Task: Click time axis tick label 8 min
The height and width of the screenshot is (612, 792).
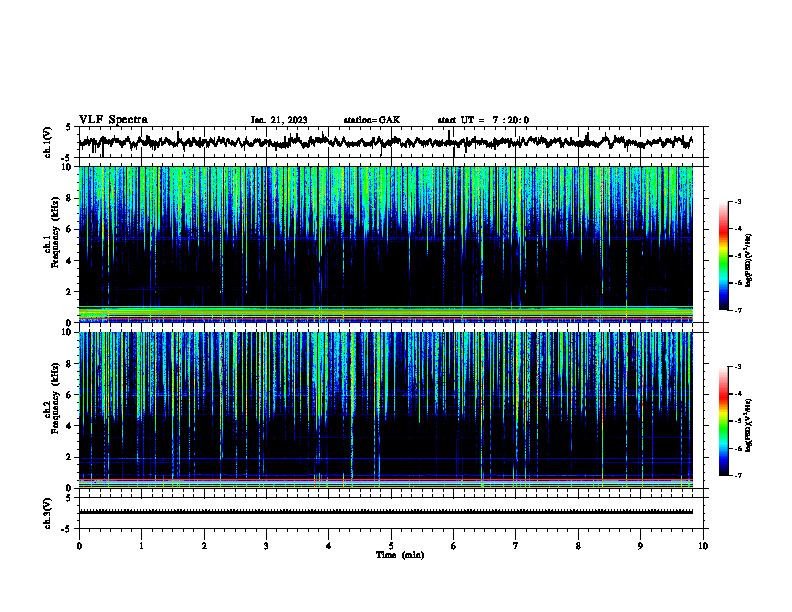Action: (x=578, y=546)
